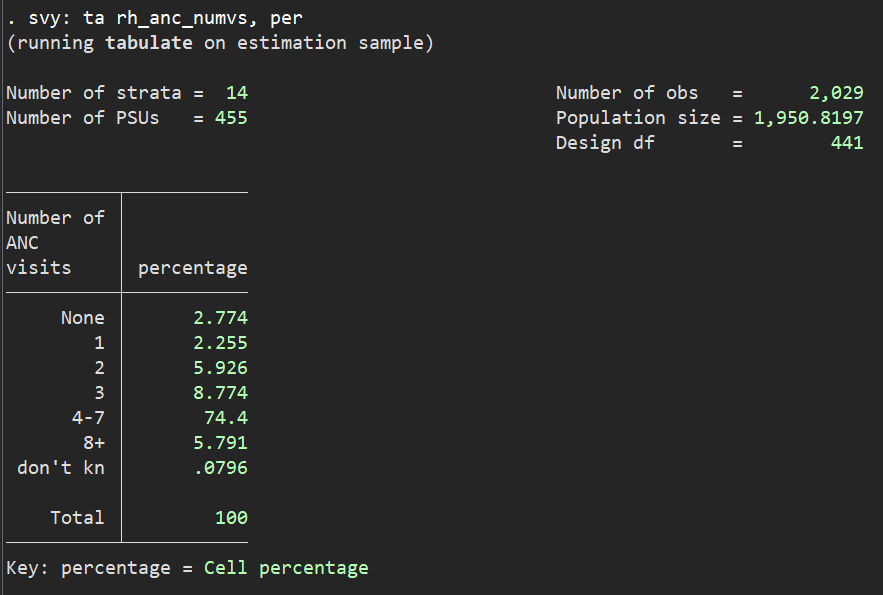This screenshot has width=883, height=595.
Task: Click the Population size value 1,950.8197
Action: pos(808,118)
